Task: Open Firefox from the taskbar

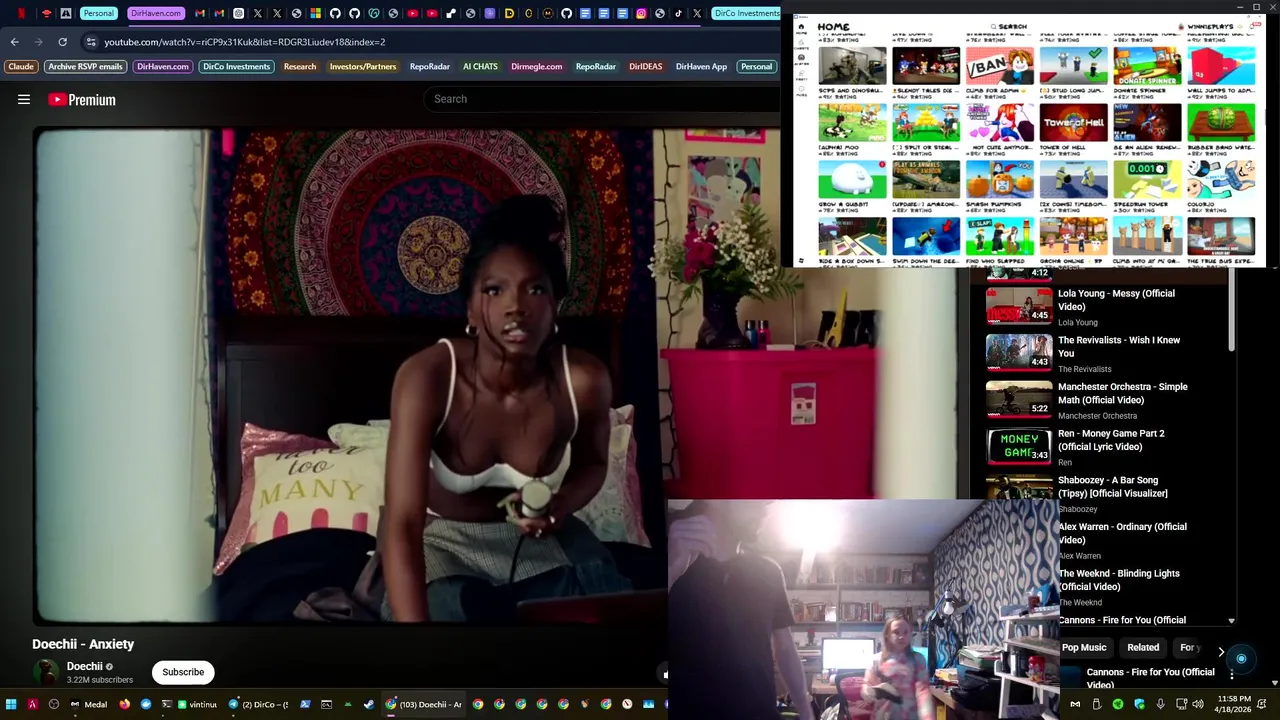Action: [x=124, y=704]
